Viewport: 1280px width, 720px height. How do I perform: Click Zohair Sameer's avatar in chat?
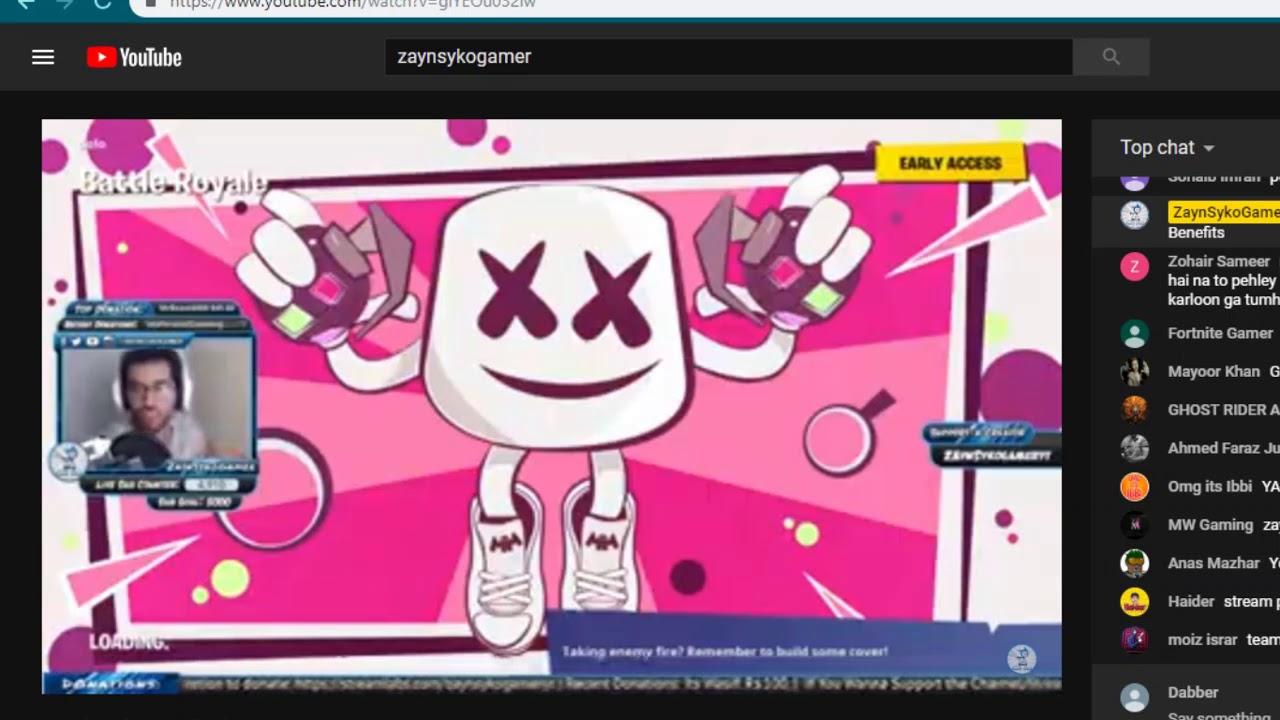pyautogui.click(x=1134, y=266)
